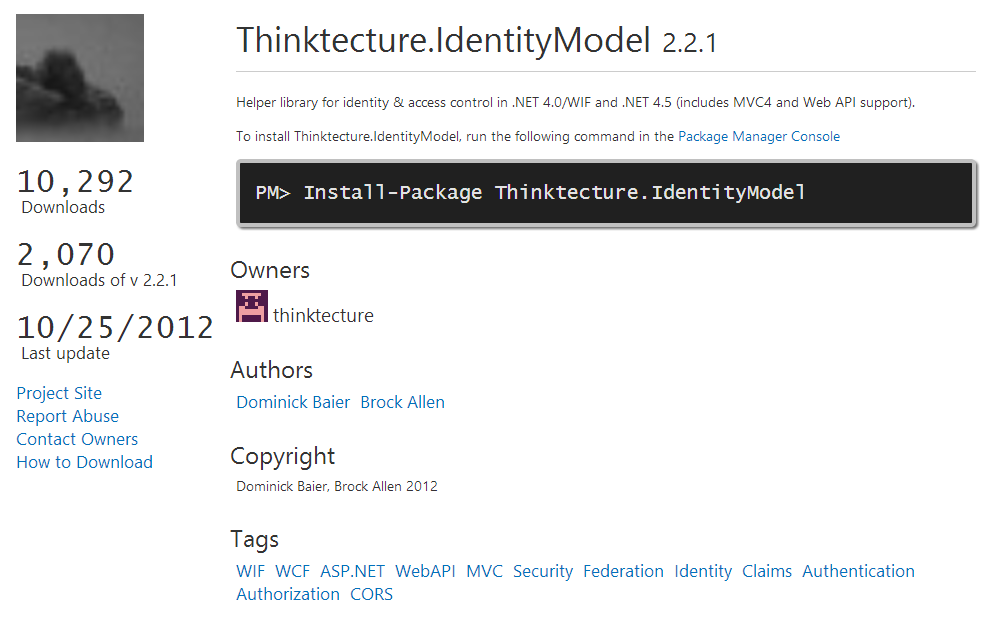
Task: Open author Dominick Baier's profile
Action: tap(293, 402)
